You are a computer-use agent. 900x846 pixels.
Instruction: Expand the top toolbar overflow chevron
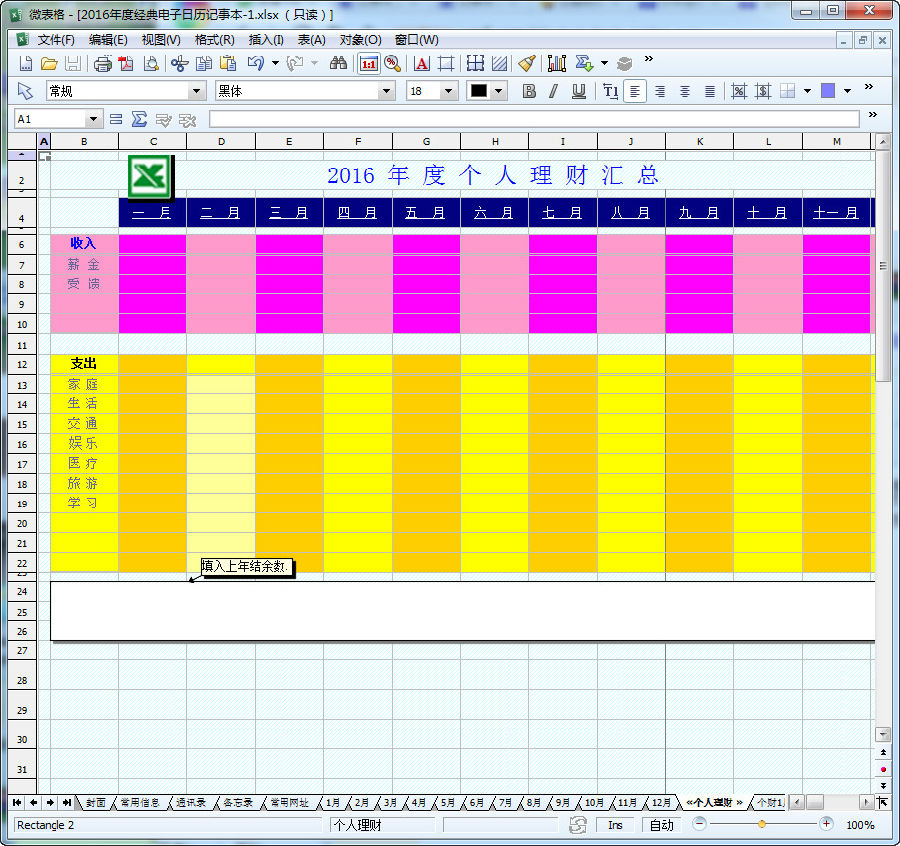[649, 59]
